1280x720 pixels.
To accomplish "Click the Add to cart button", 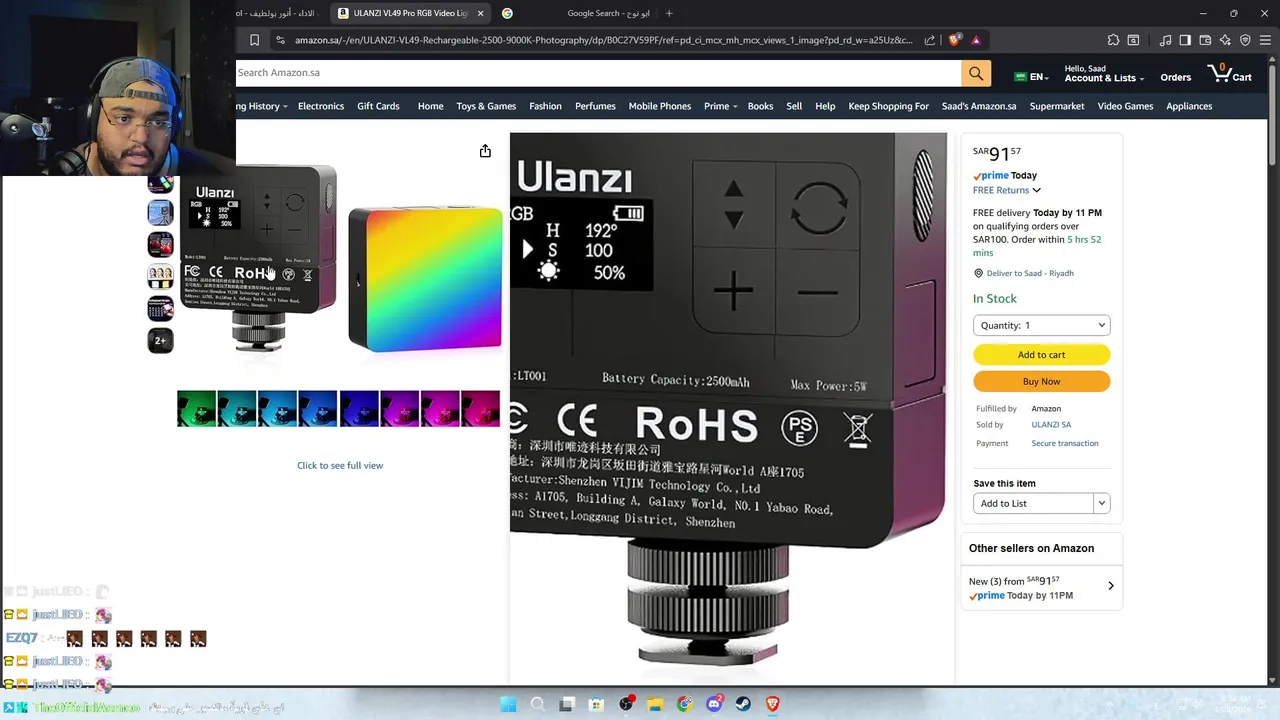I will pyautogui.click(x=1041, y=355).
